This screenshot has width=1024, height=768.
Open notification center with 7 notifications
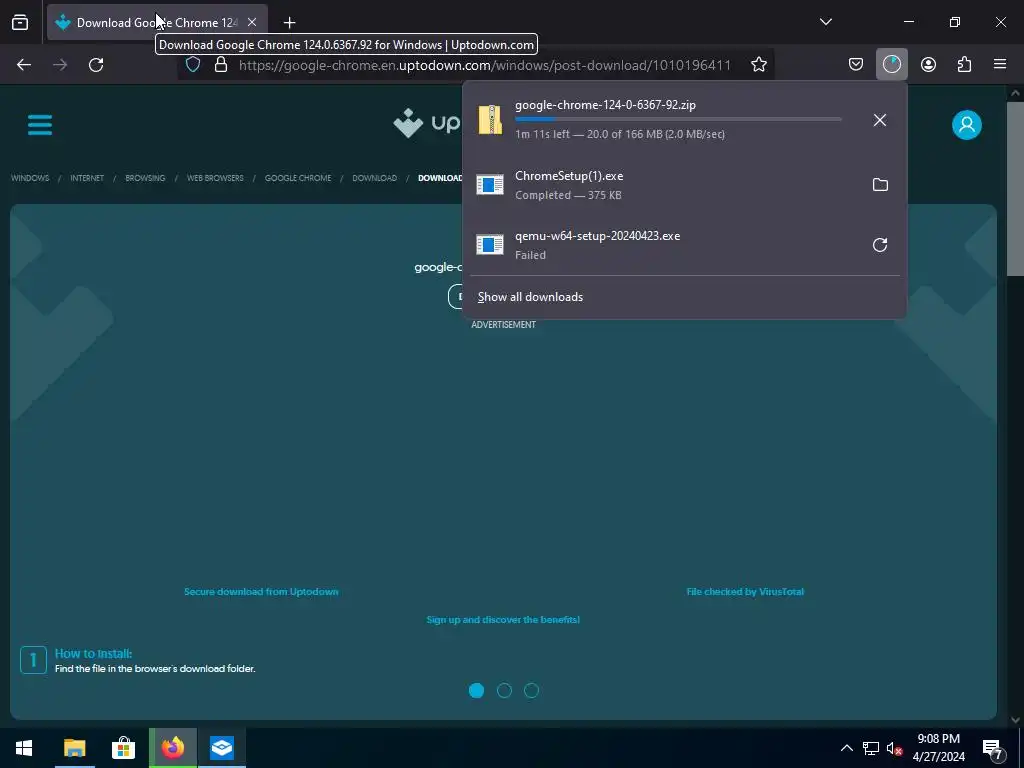point(993,748)
